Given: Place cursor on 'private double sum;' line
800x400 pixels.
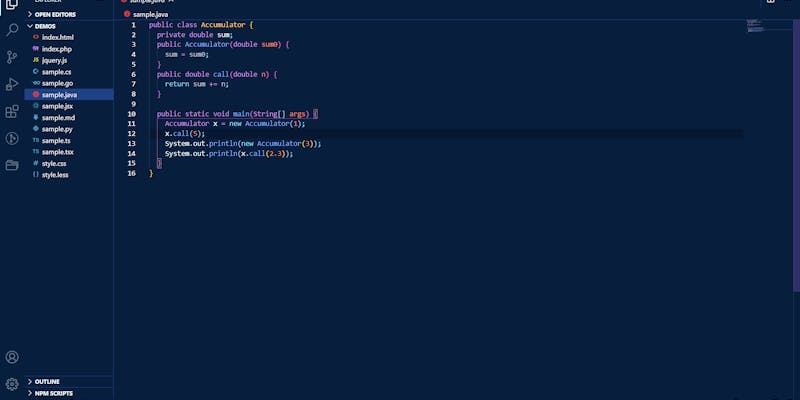Looking at the screenshot, I should point(194,35).
